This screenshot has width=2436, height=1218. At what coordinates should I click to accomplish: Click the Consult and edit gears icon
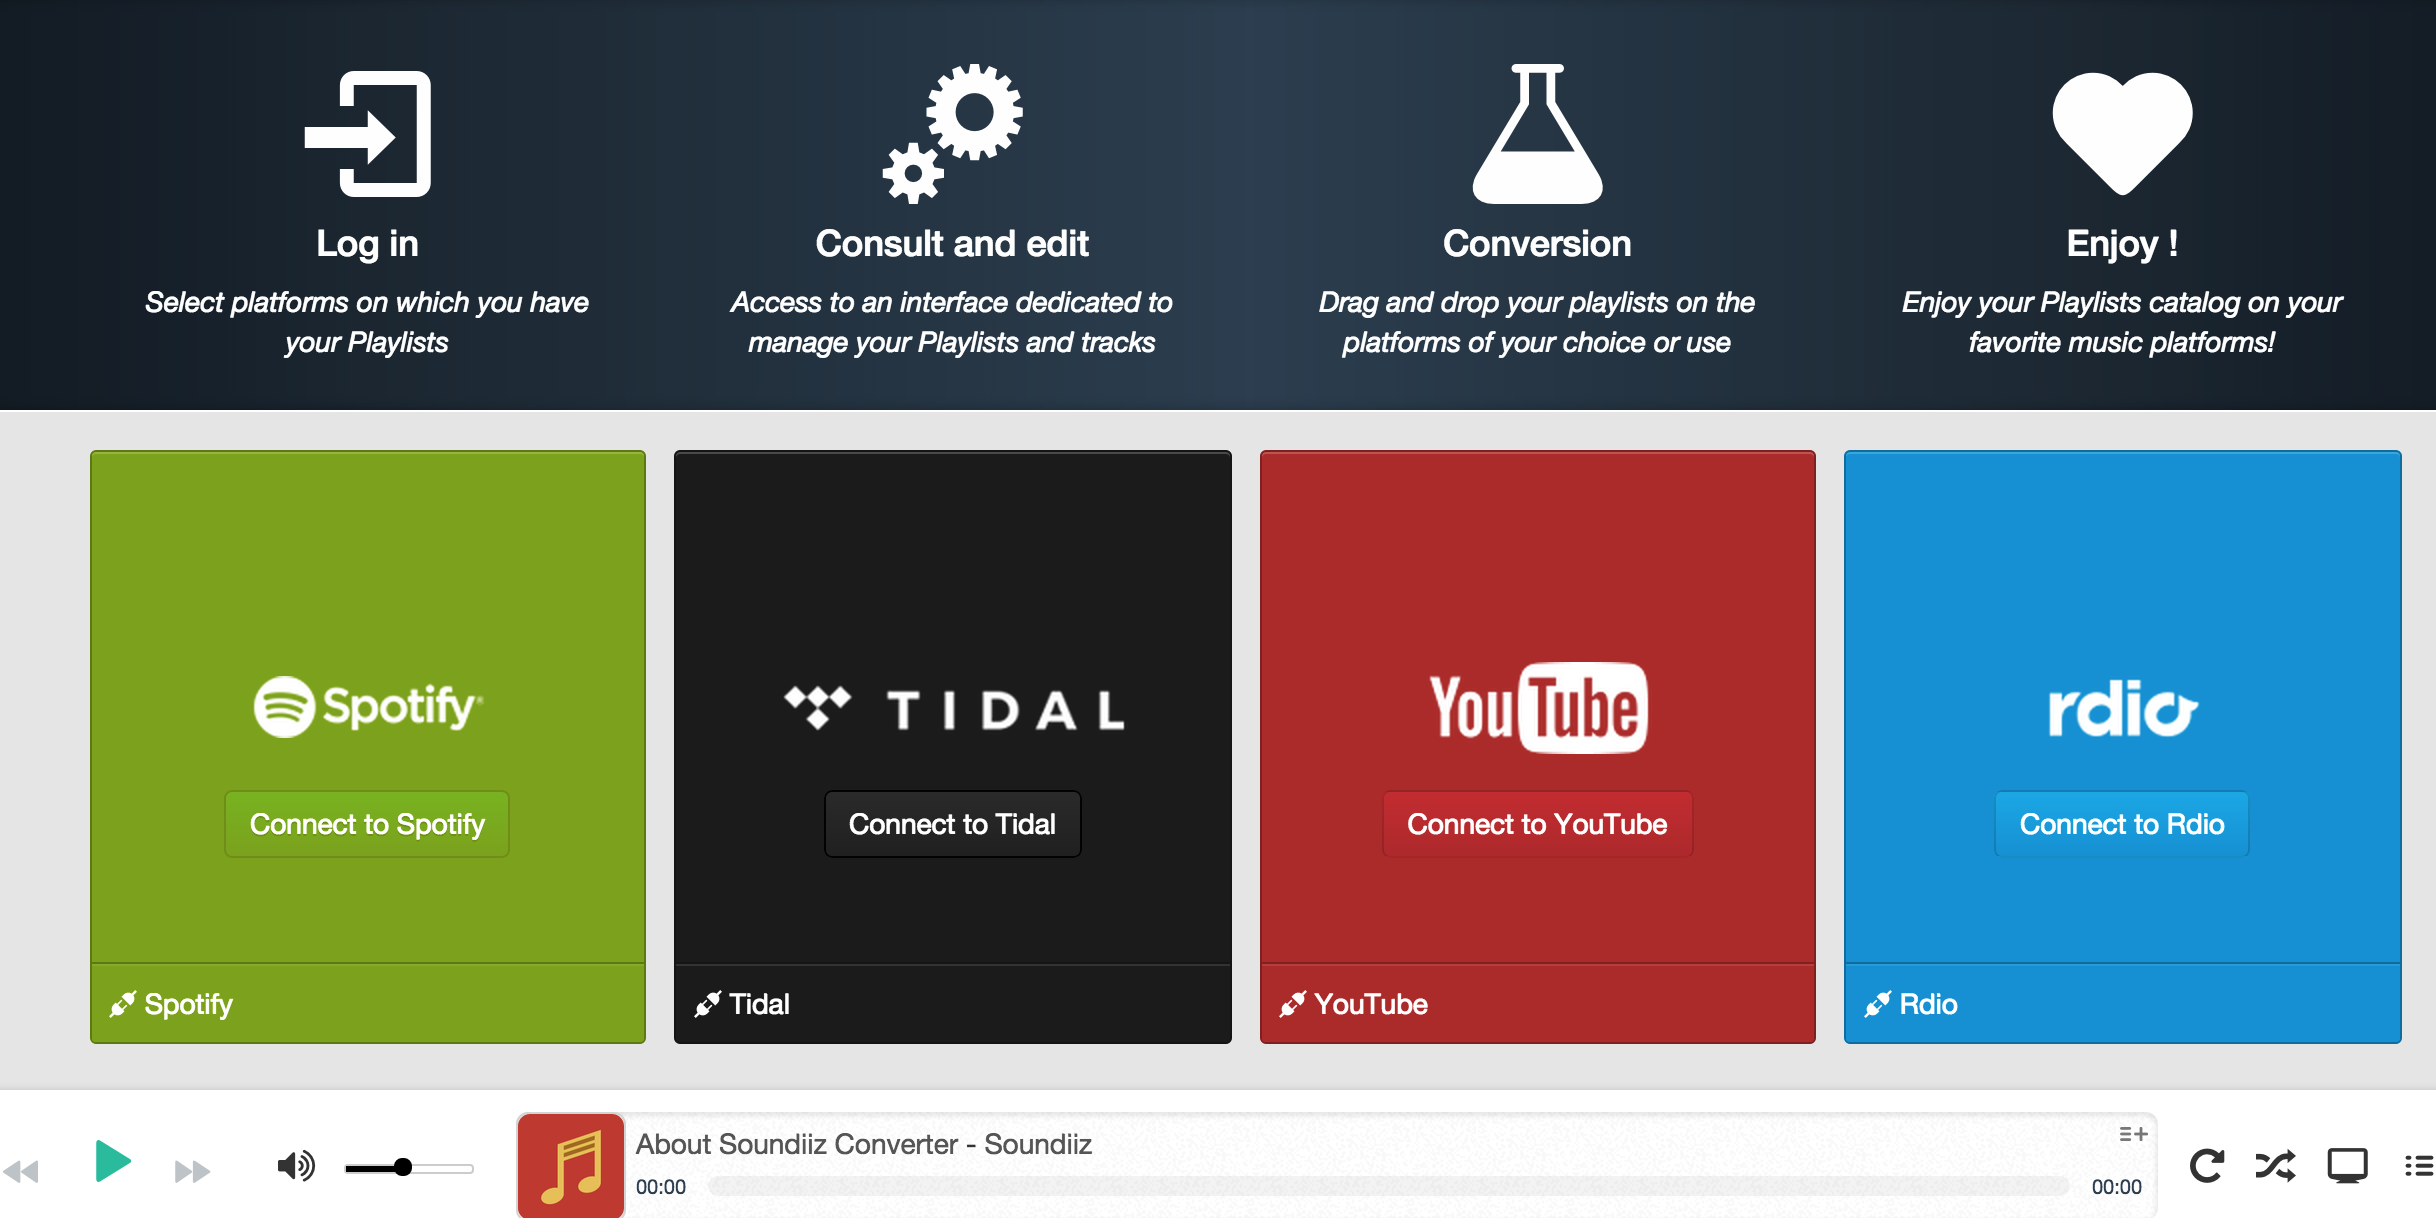(x=952, y=134)
